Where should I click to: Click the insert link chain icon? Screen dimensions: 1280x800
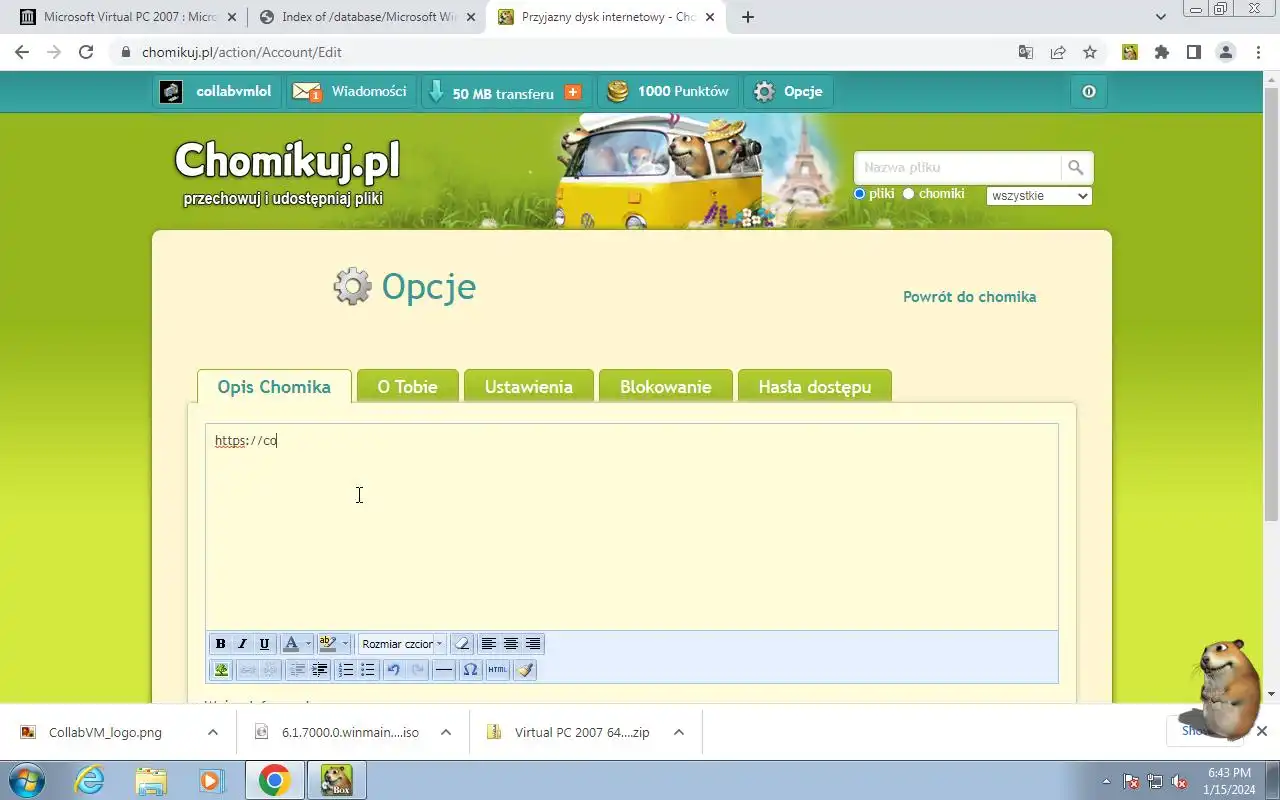pyautogui.click(x=247, y=670)
